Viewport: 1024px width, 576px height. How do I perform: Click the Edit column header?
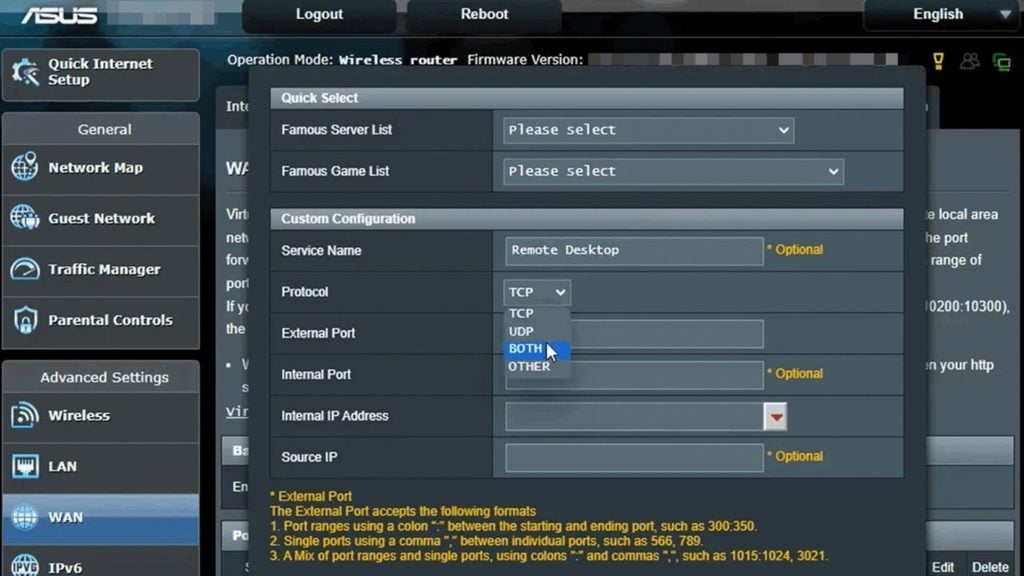click(x=943, y=567)
